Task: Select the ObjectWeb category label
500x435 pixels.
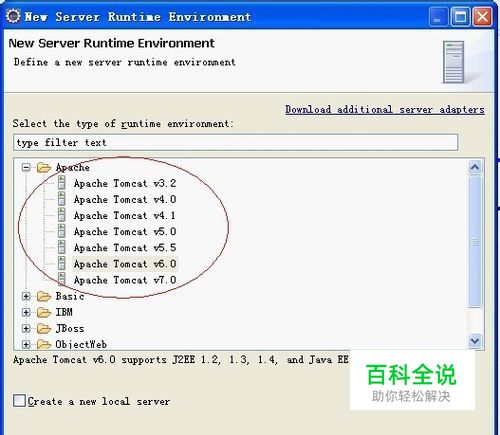Action: tap(81, 344)
